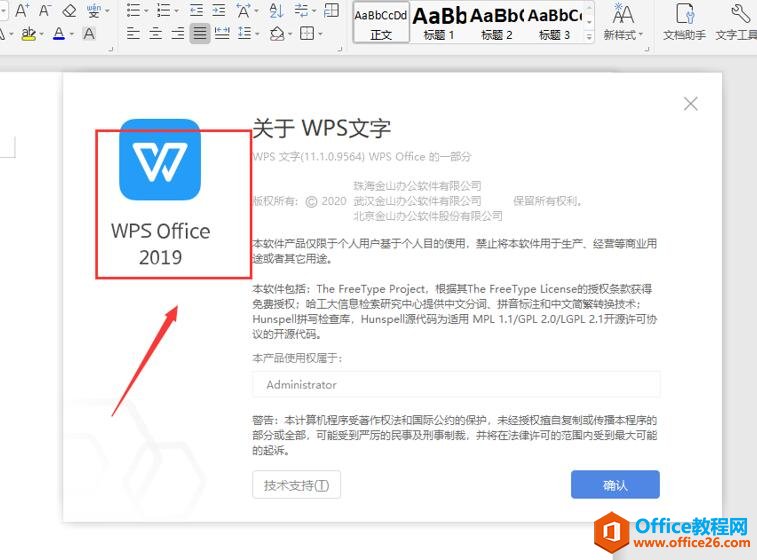Toggle character shading icon
The image size is (757, 560).
(89, 34)
